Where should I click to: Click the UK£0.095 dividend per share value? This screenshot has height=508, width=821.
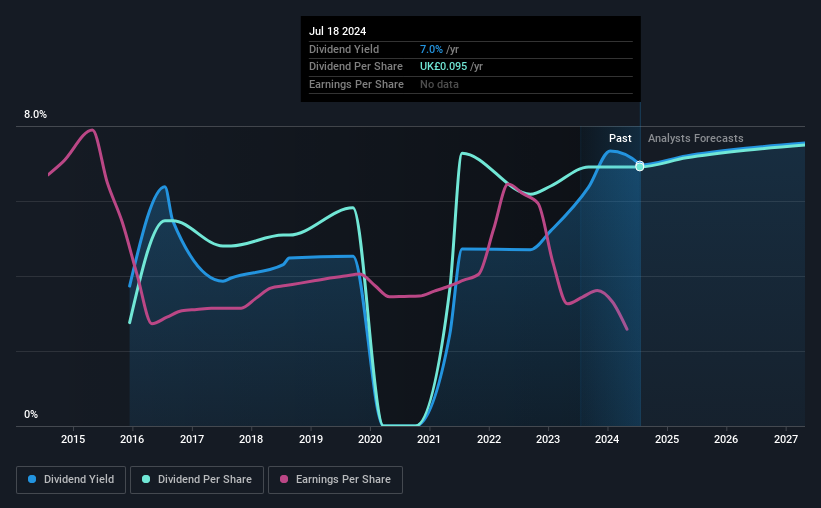[x=443, y=67]
